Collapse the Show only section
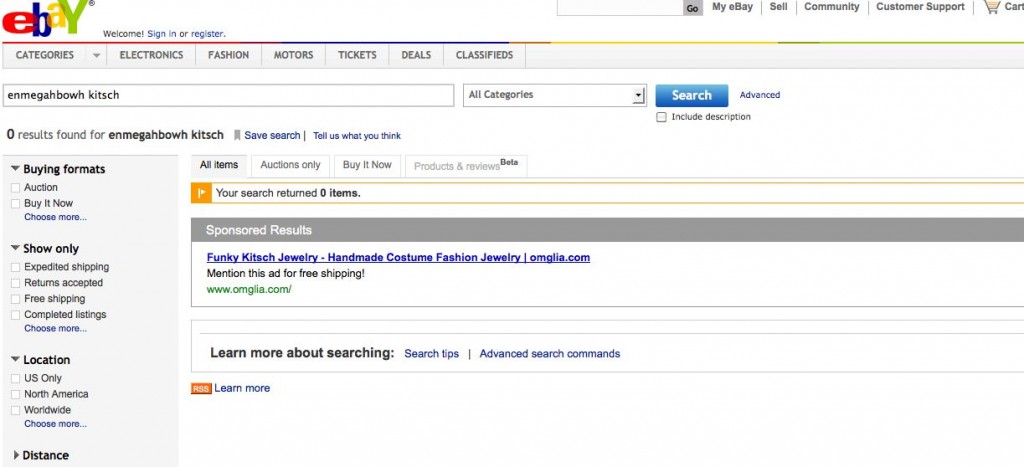 point(16,248)
